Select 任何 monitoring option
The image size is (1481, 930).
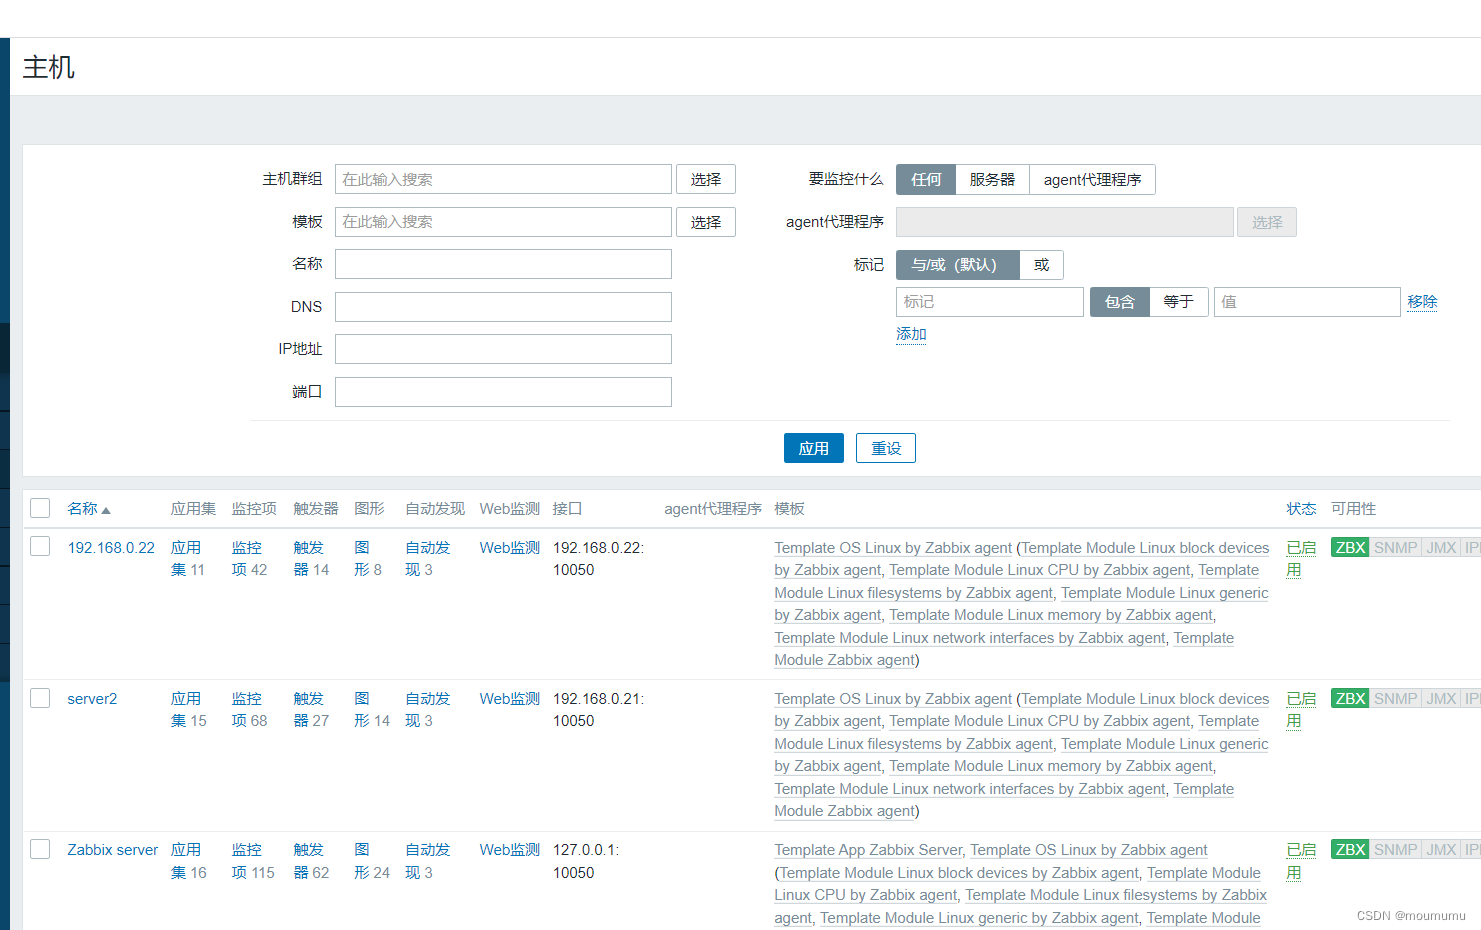coord(926,179)
